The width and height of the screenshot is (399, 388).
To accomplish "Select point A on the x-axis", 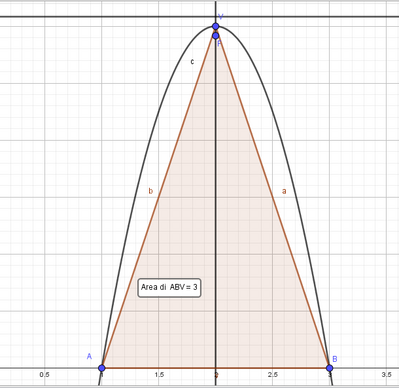I will coord(102,368).
